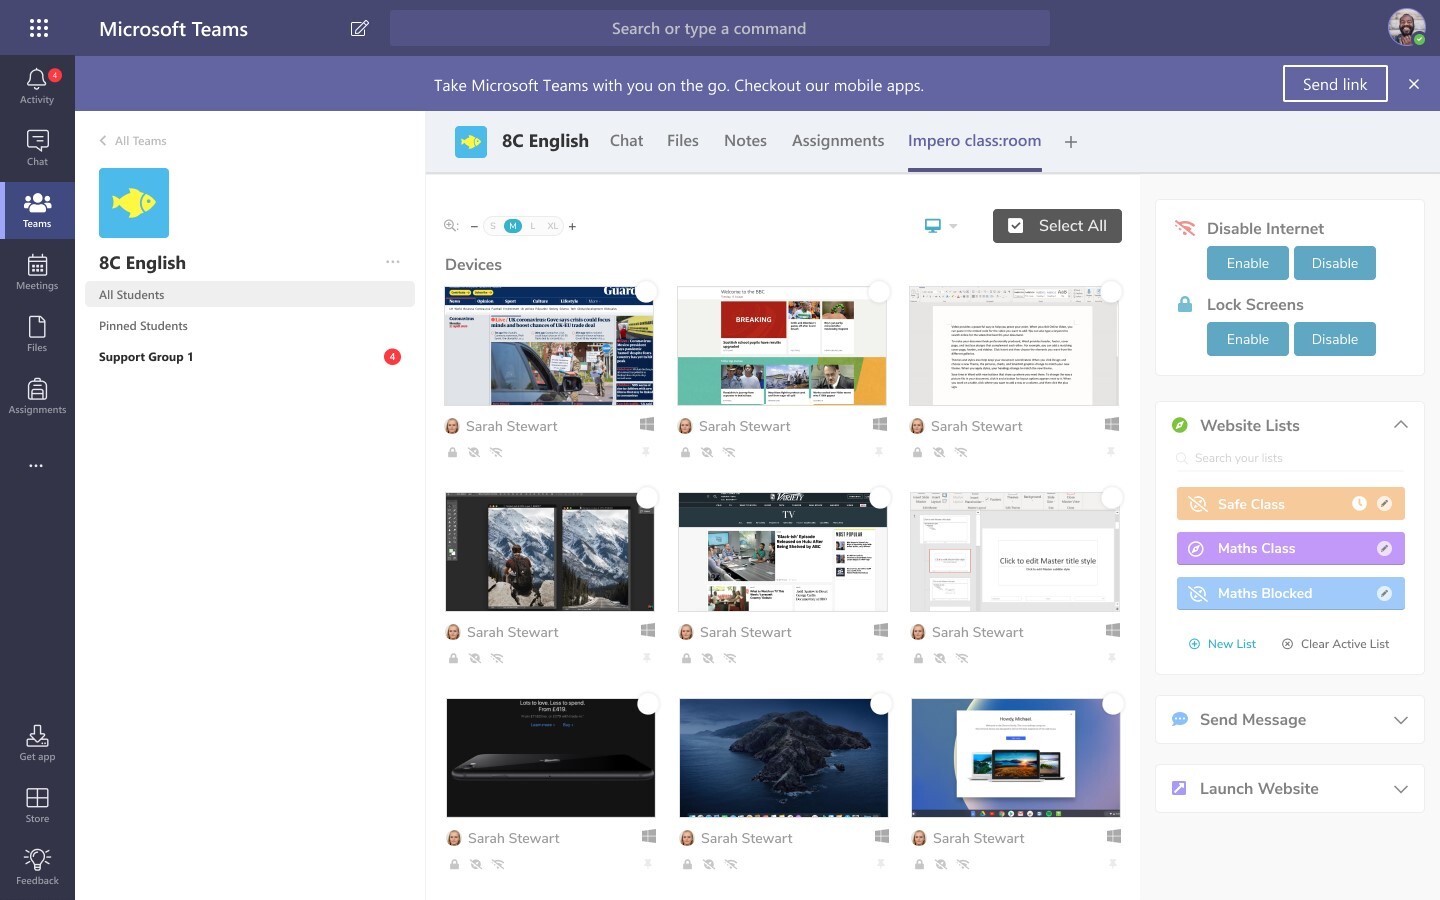This screenshot has width=1440, height=900.
Task: Select the Variety TV device circle
Action: pos(880,498)
